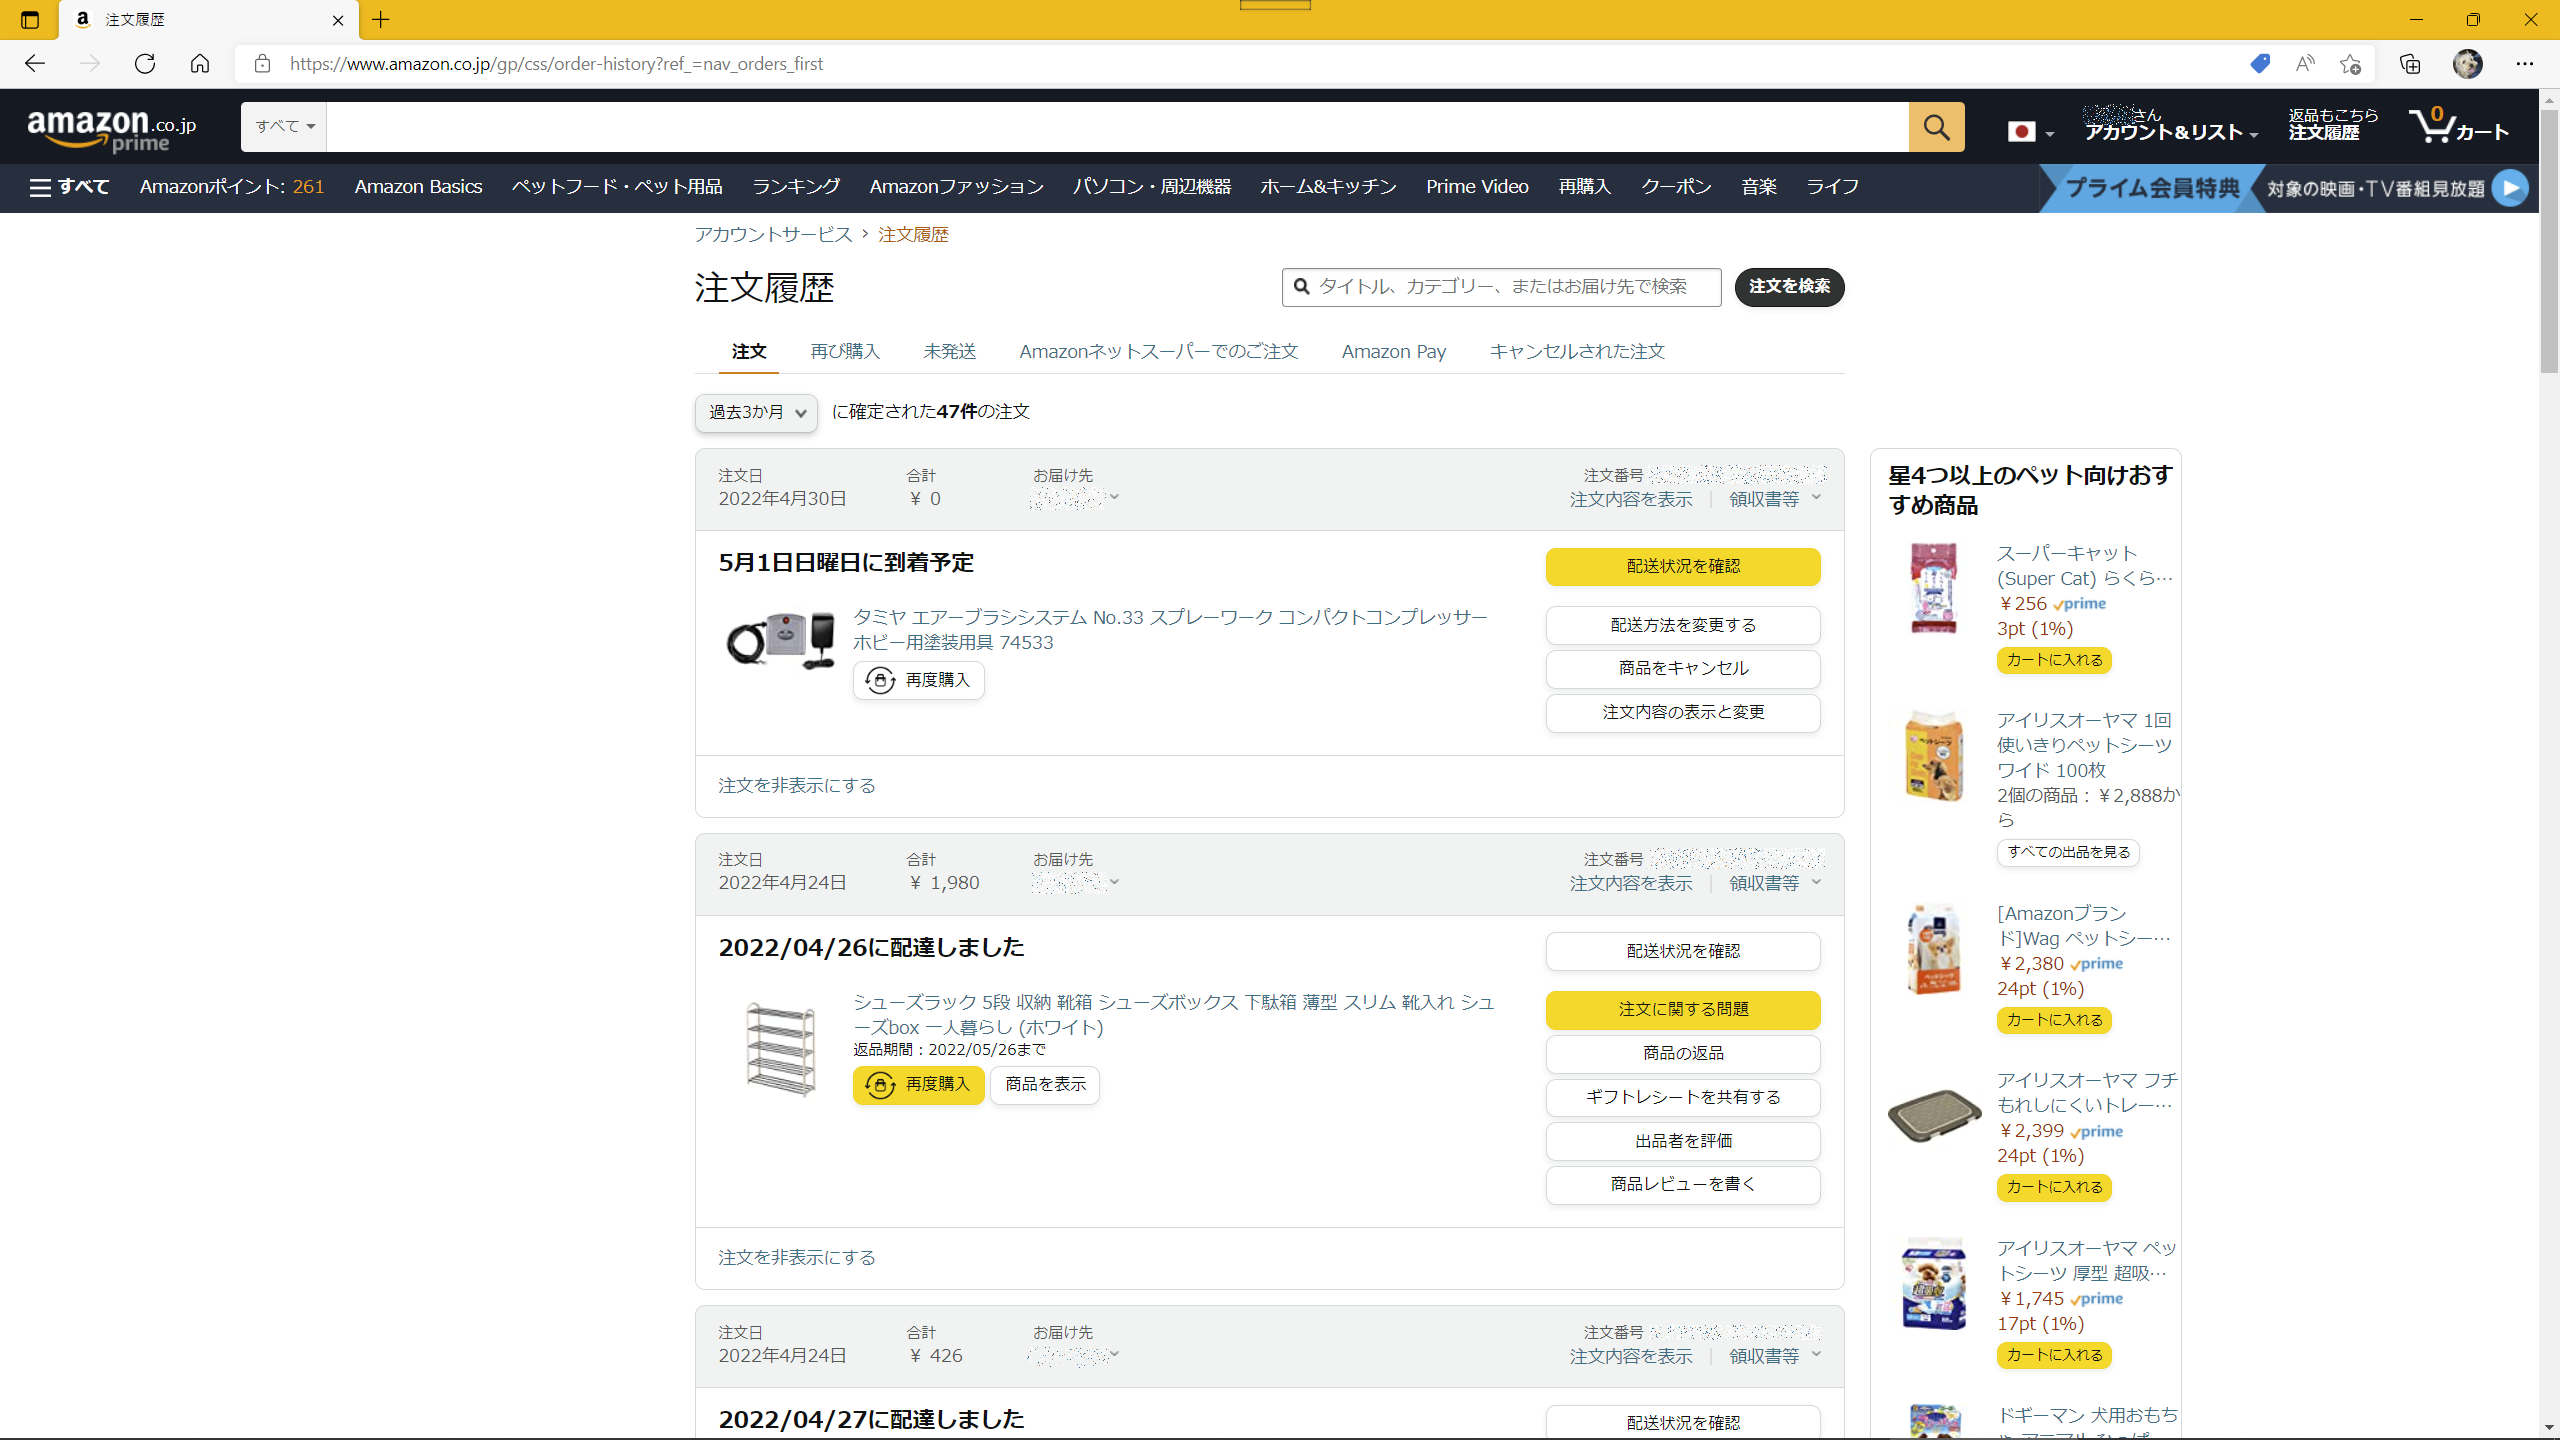Click the Wag pet sheet product image
The height and width of the screenshot is (1440, 2560).
point(1934,950)
